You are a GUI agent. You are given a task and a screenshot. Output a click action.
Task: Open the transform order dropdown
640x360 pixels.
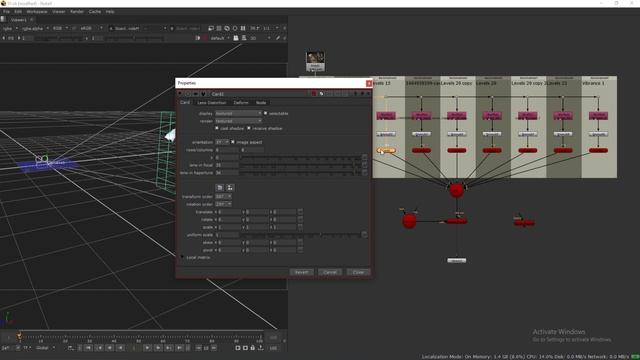[223, 197]
